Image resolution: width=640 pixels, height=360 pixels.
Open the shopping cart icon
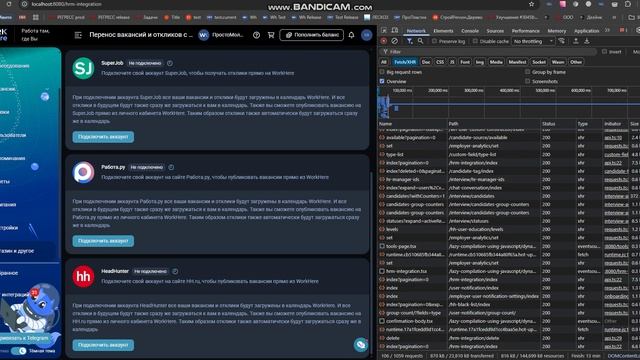pyautogui.click(x=271, y=35)
